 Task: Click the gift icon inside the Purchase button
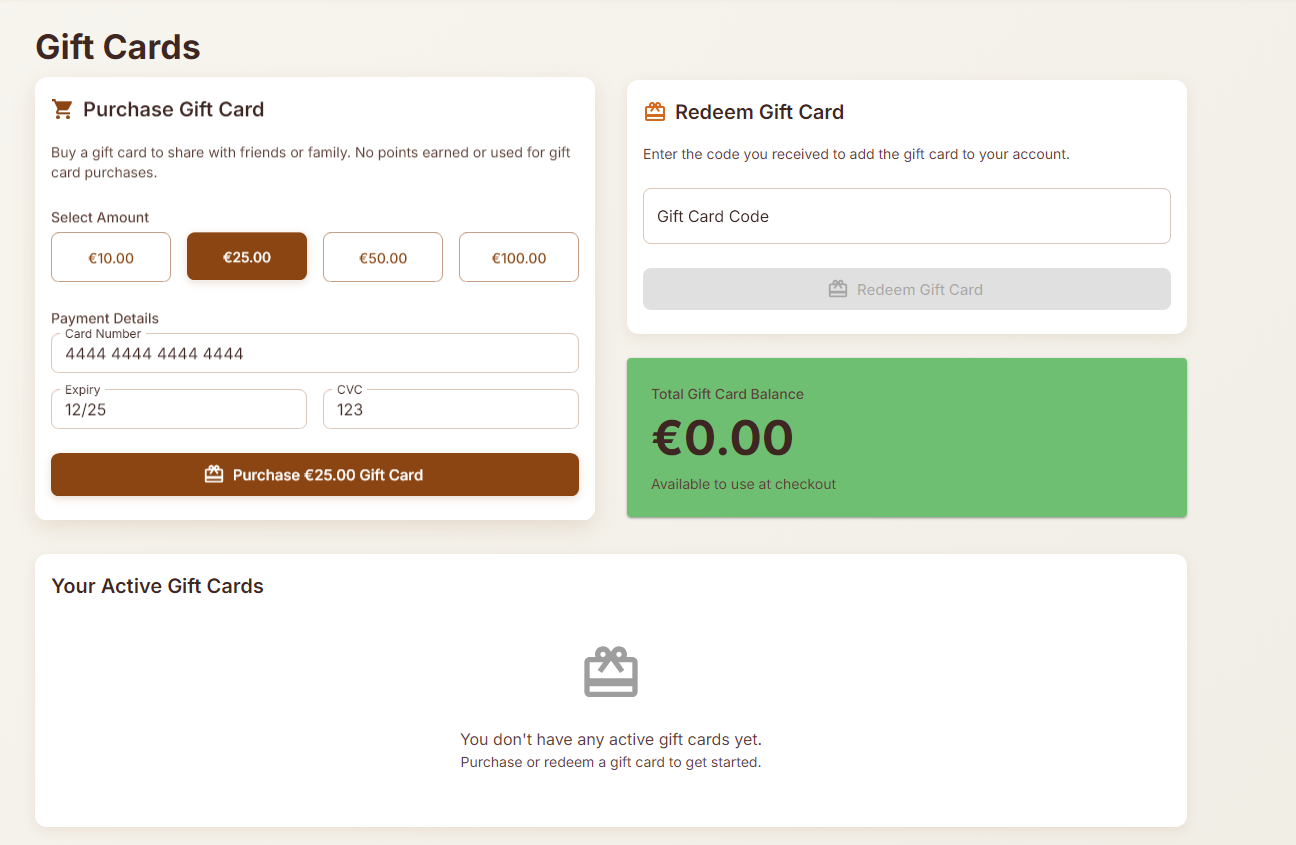coord(214,474)
